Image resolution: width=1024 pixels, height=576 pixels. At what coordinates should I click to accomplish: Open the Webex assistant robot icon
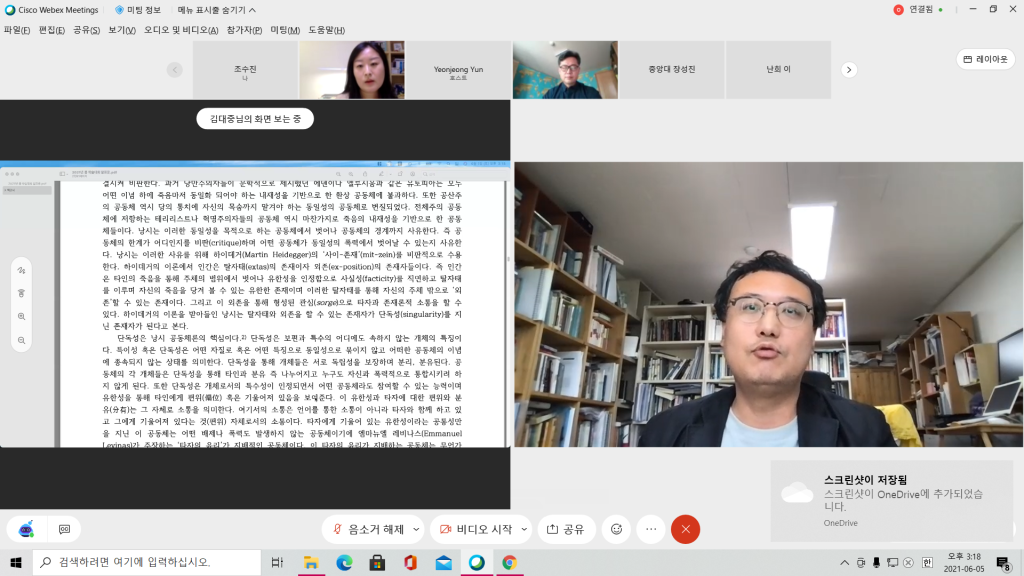point(26,530)
